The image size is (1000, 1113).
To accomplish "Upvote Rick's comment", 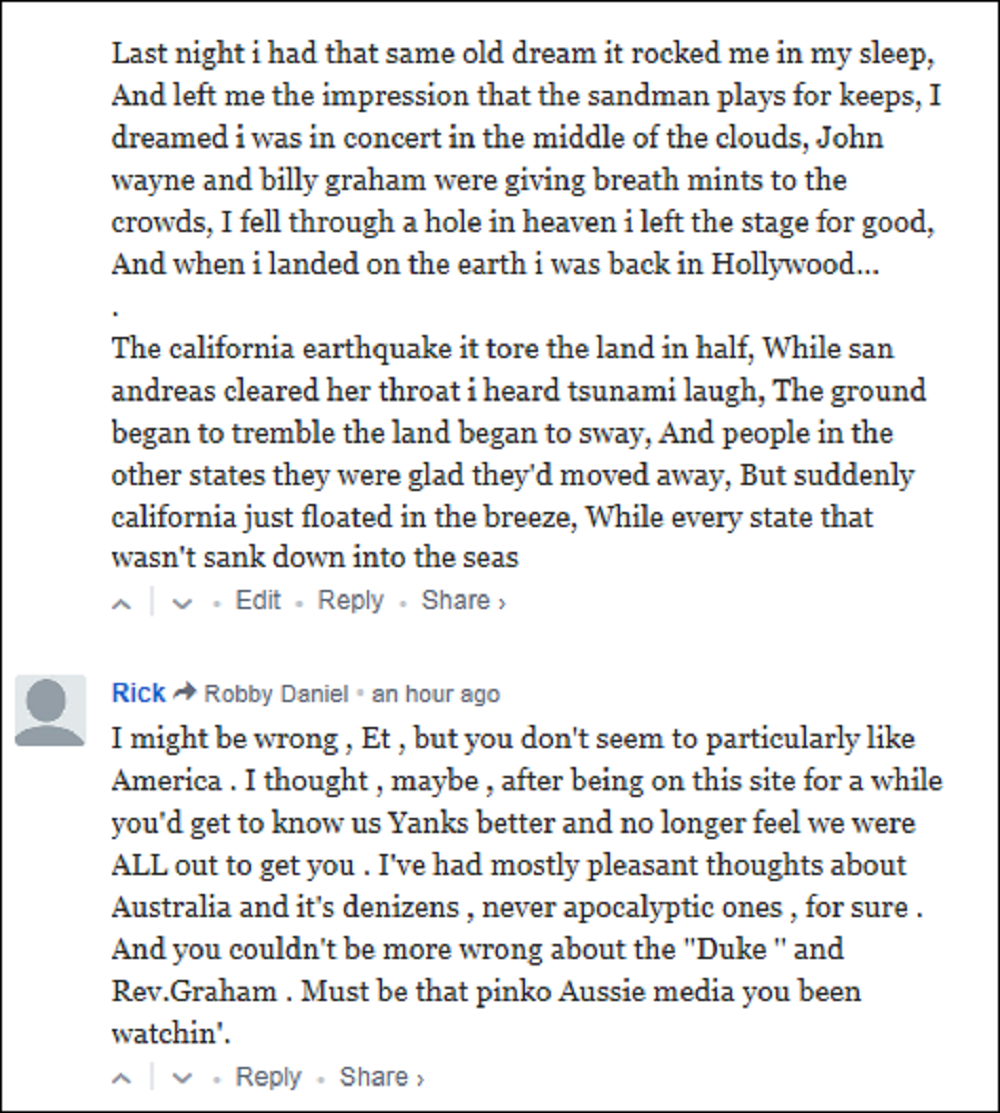I will click(122, 1079).
